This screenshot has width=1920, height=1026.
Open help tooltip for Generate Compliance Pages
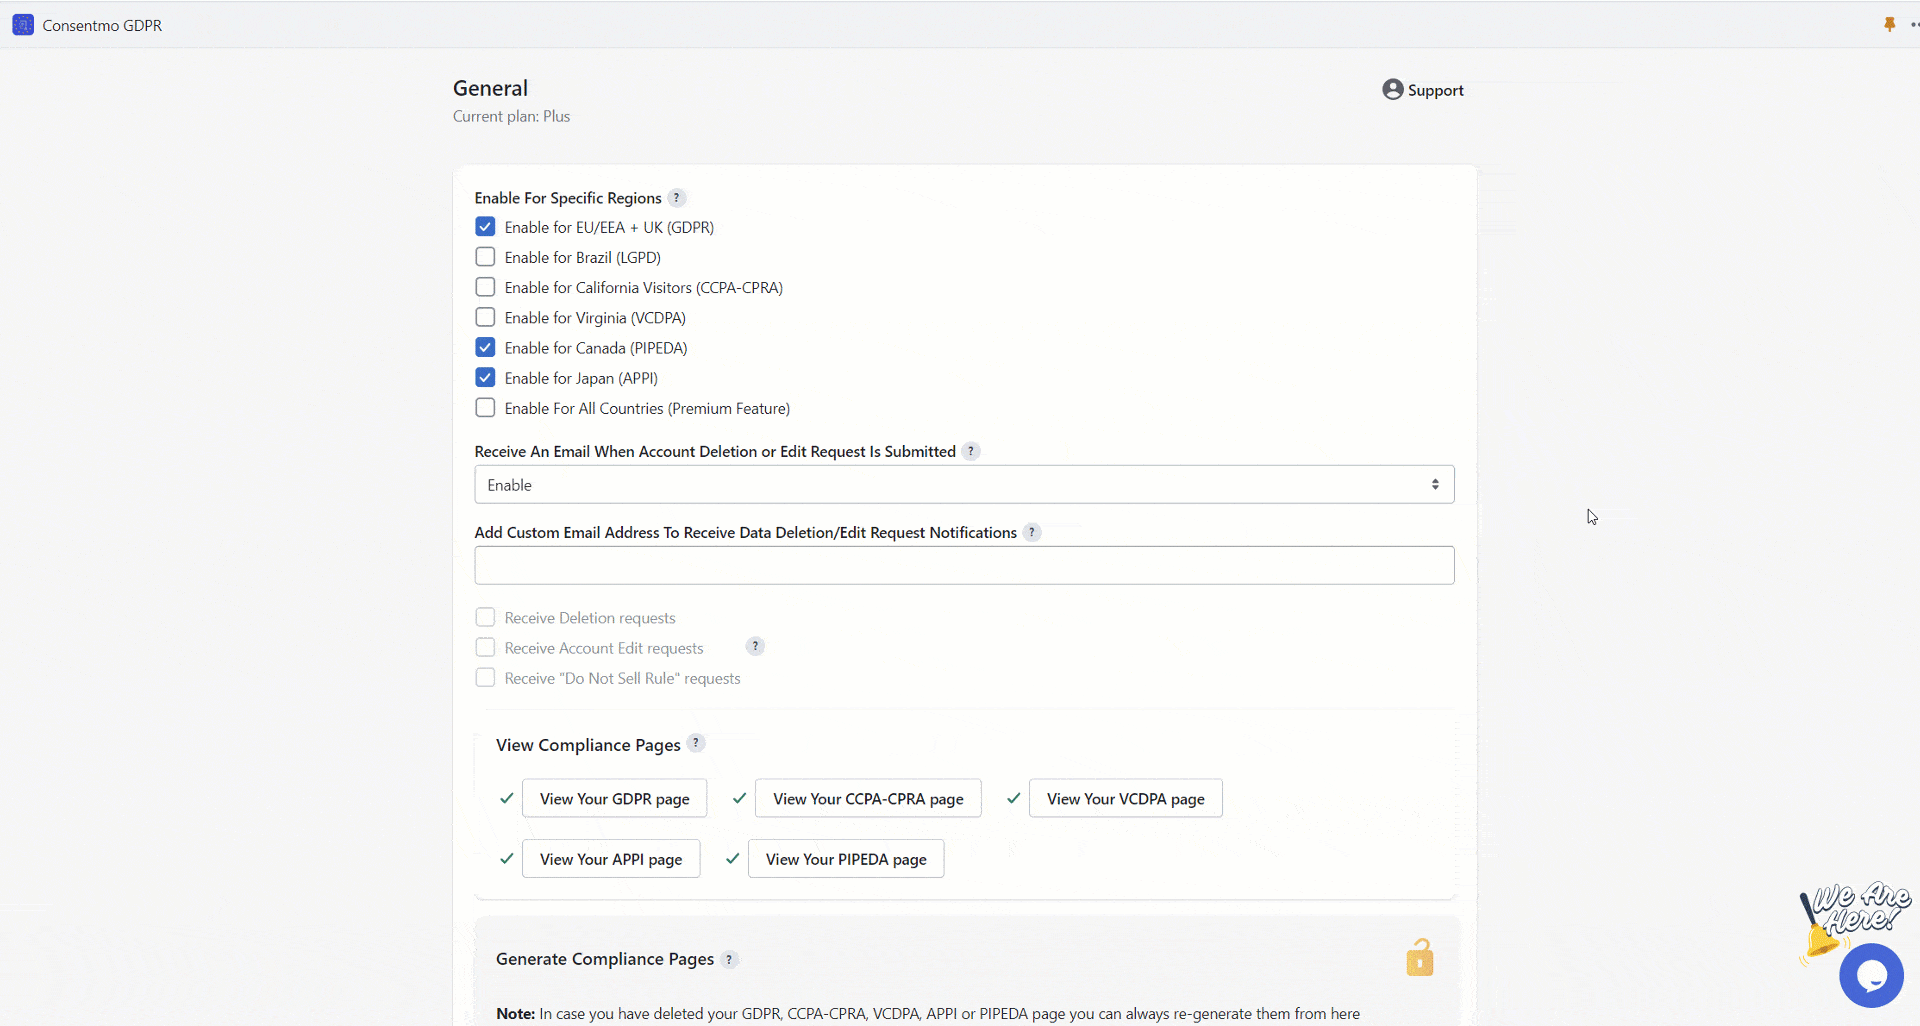pyautogui.click(x=730, y=959)
